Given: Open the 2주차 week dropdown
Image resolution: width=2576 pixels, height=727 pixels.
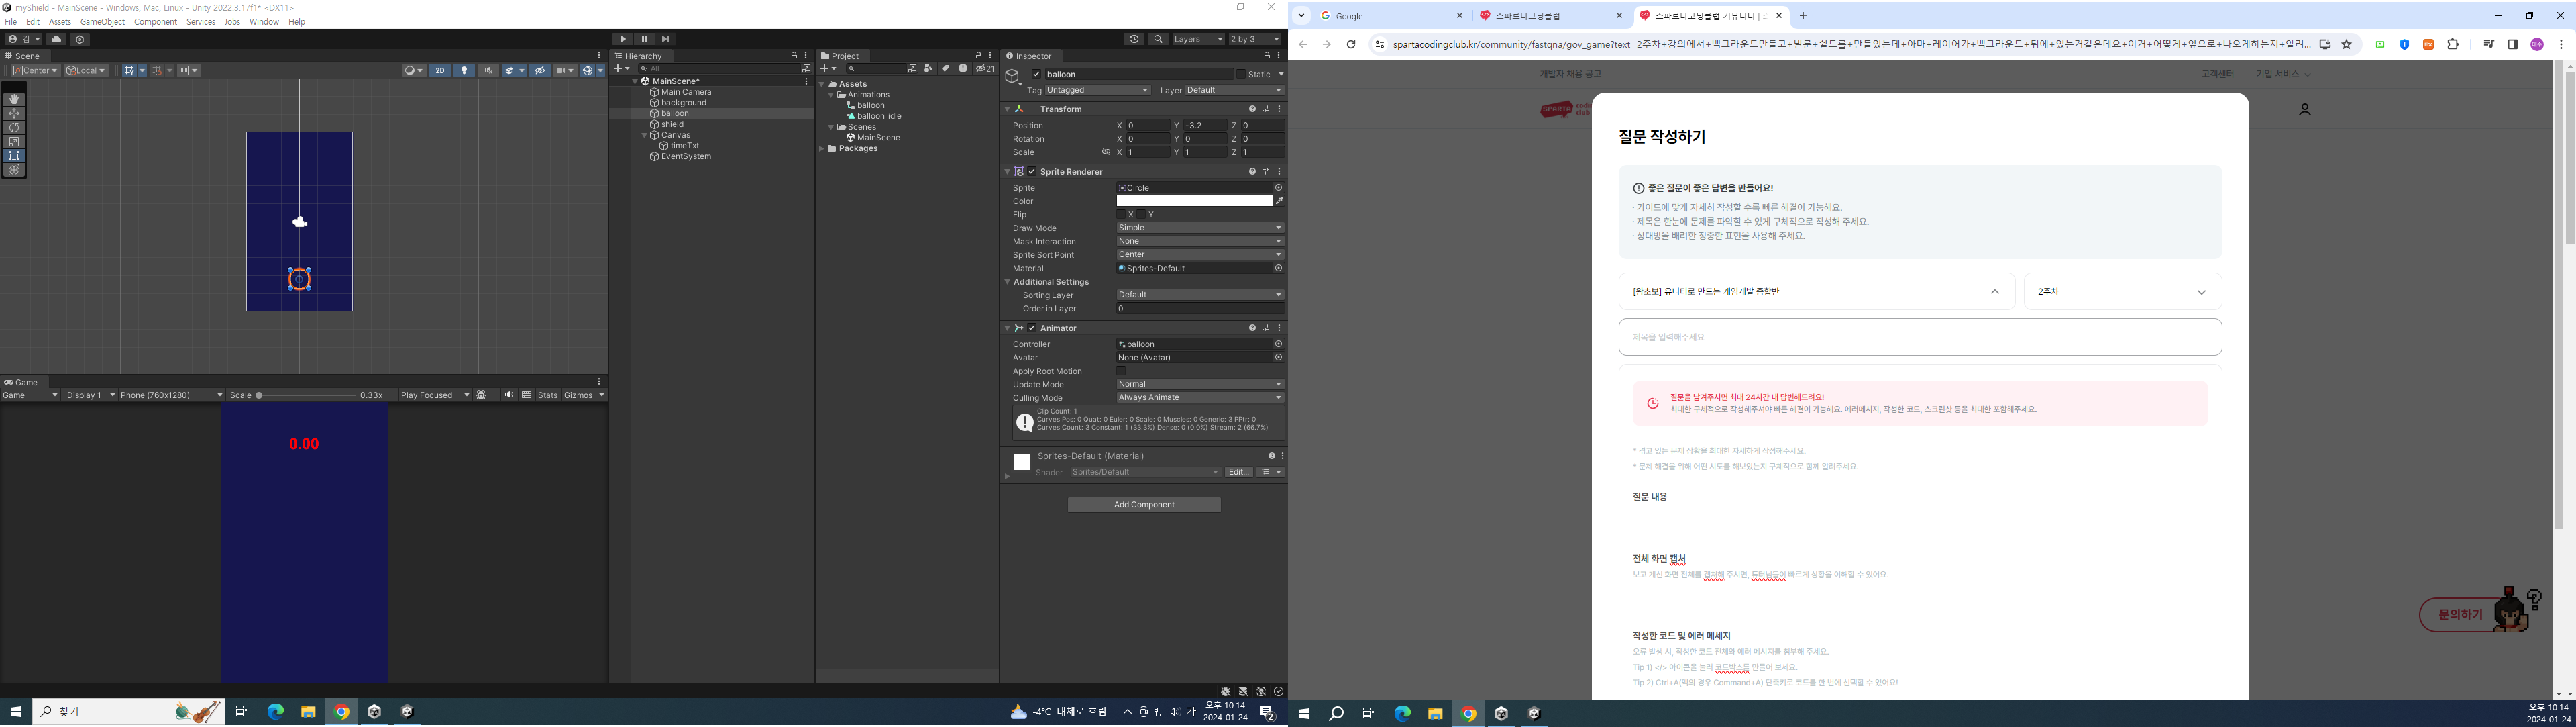Looking at the screenshot, I should (x=2122, y=292).
